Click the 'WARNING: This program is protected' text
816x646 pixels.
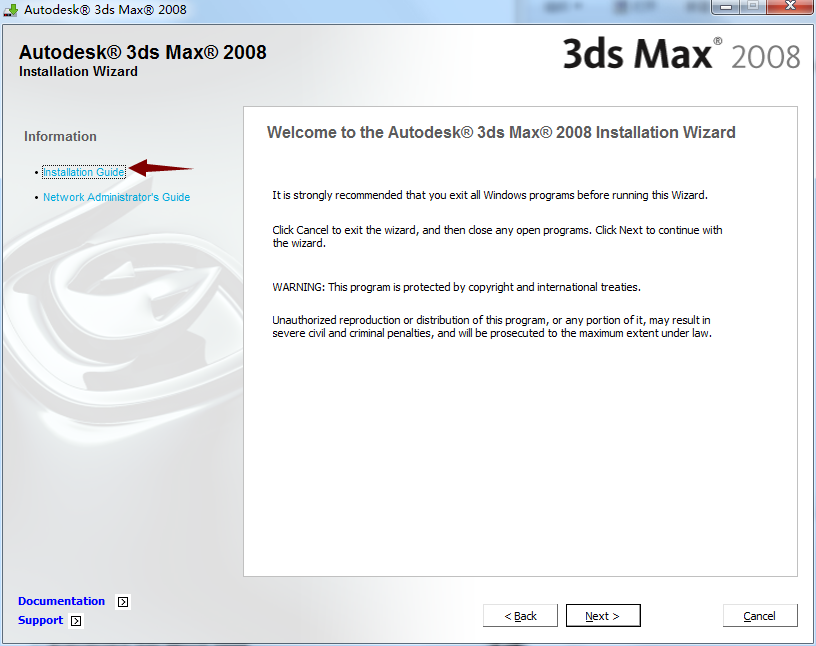[456, 287]
